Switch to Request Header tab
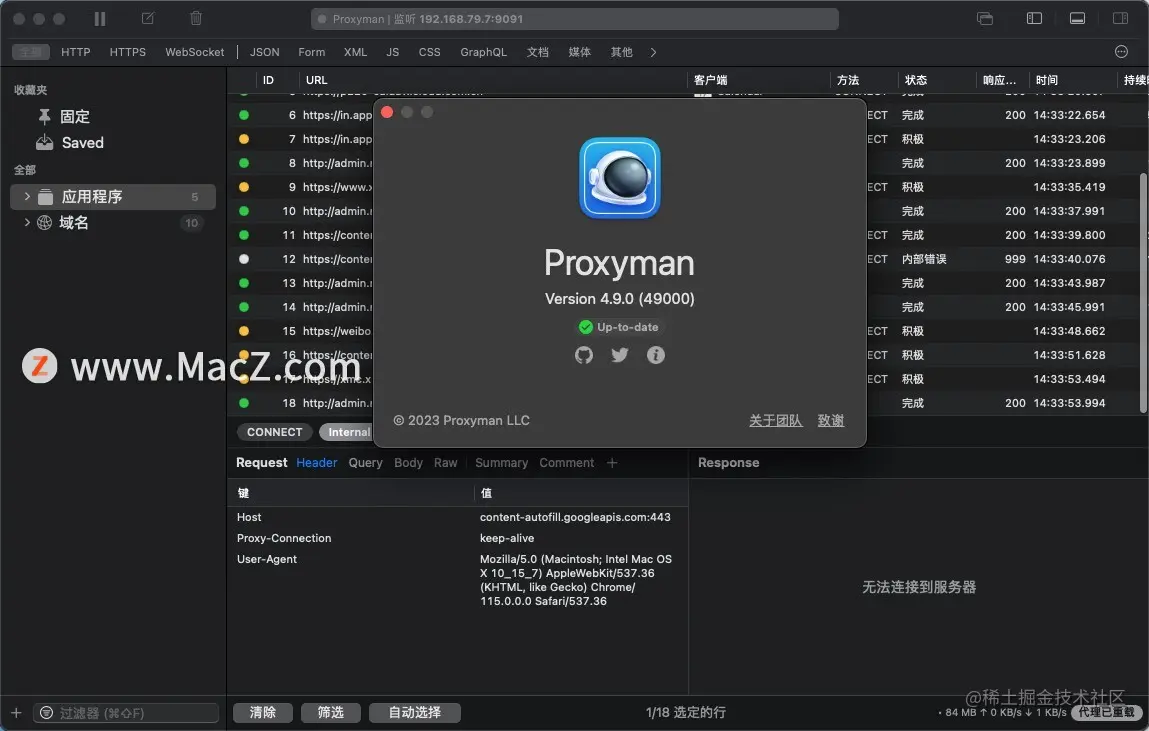Screen dimensions: 1149x731 pos(317,463)
